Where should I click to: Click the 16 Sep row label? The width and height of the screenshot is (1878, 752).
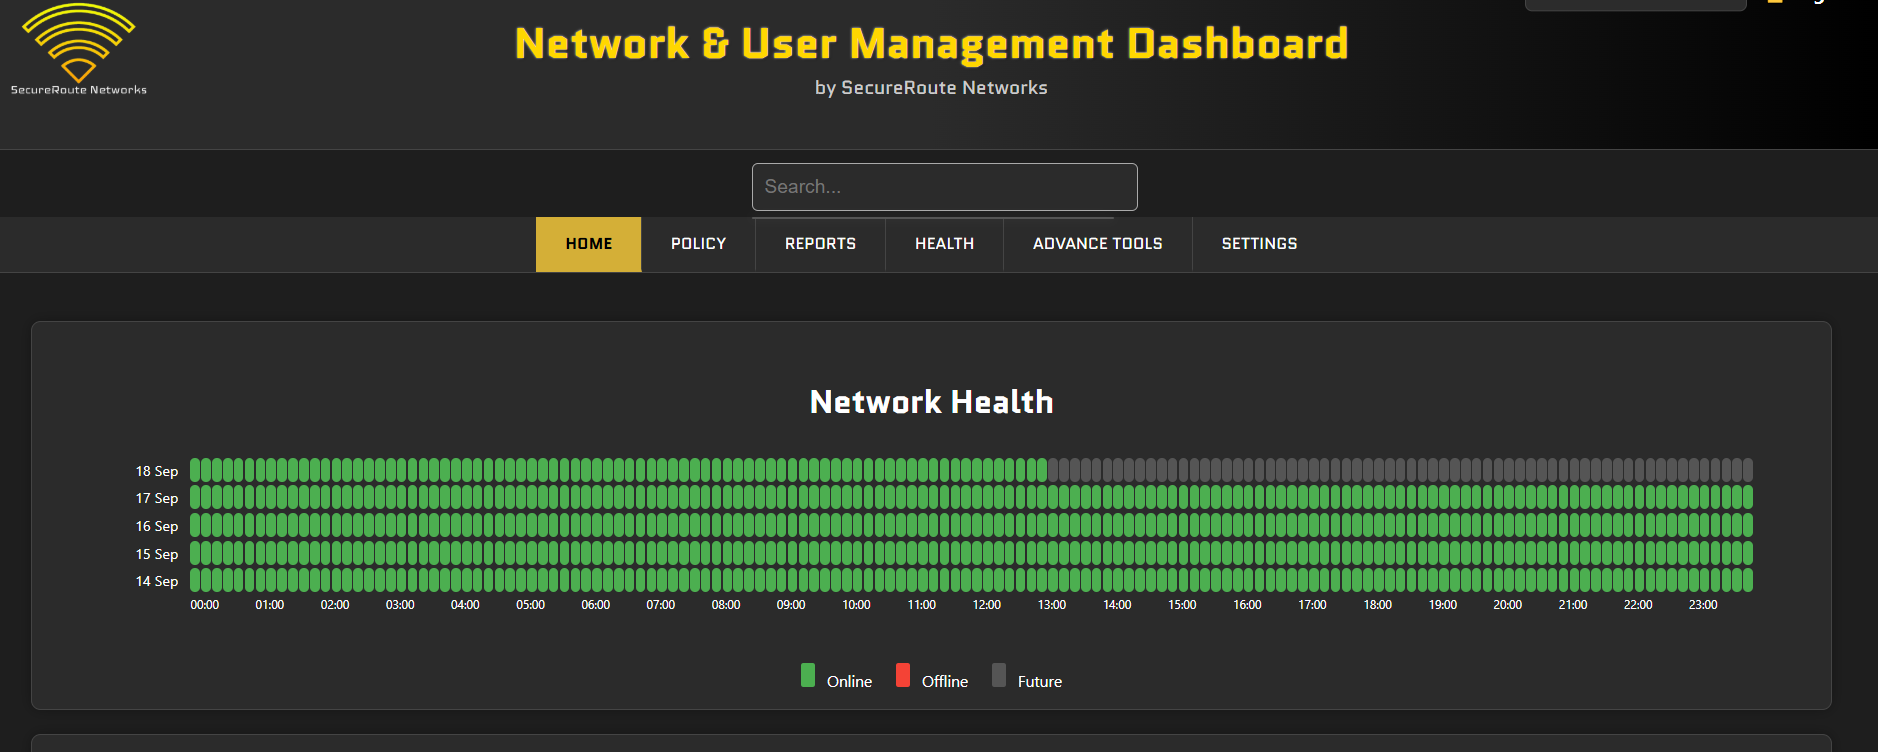coord(157,526)
